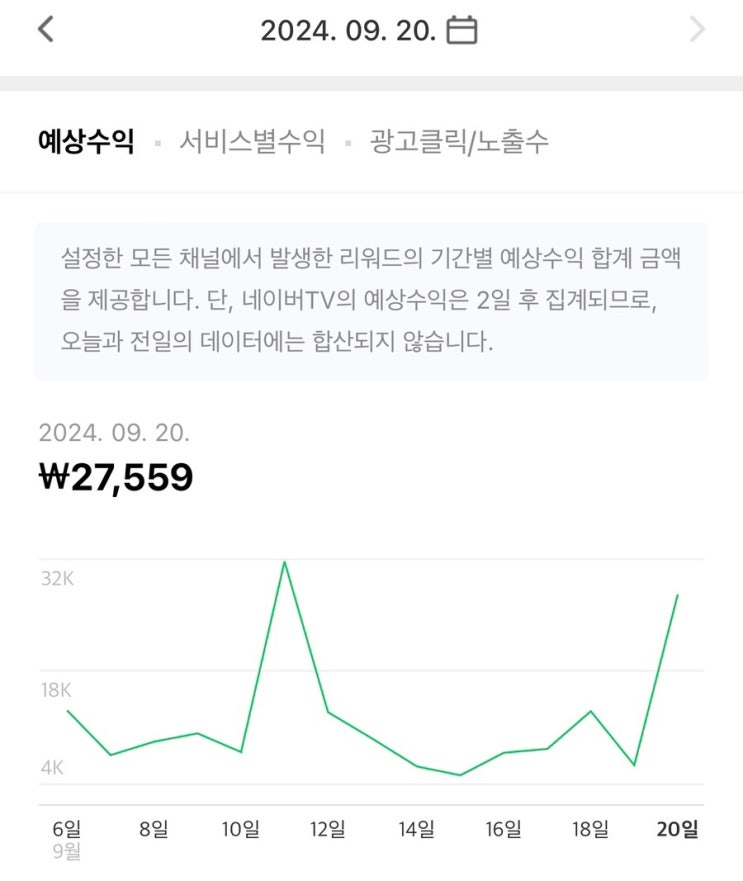Tap the gray date above ₩27,559

point(114,433)
